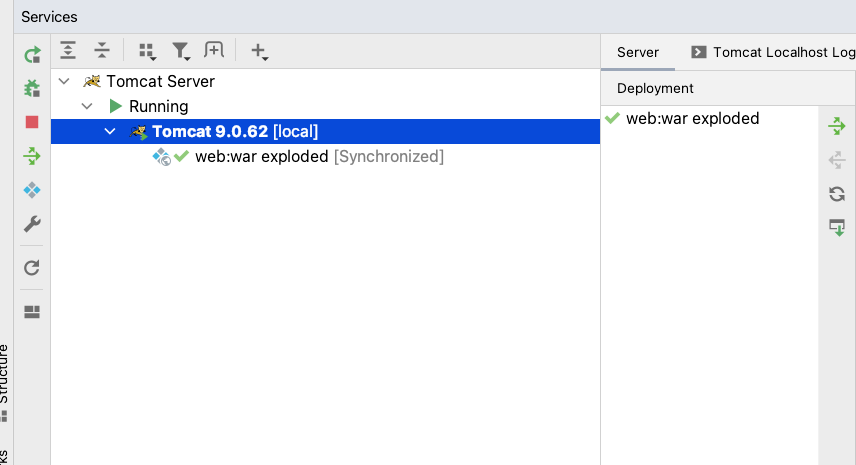Select web:war exploded in Deployment list
The height and width of the screenshot is (465, 856).
pos(710,118)
